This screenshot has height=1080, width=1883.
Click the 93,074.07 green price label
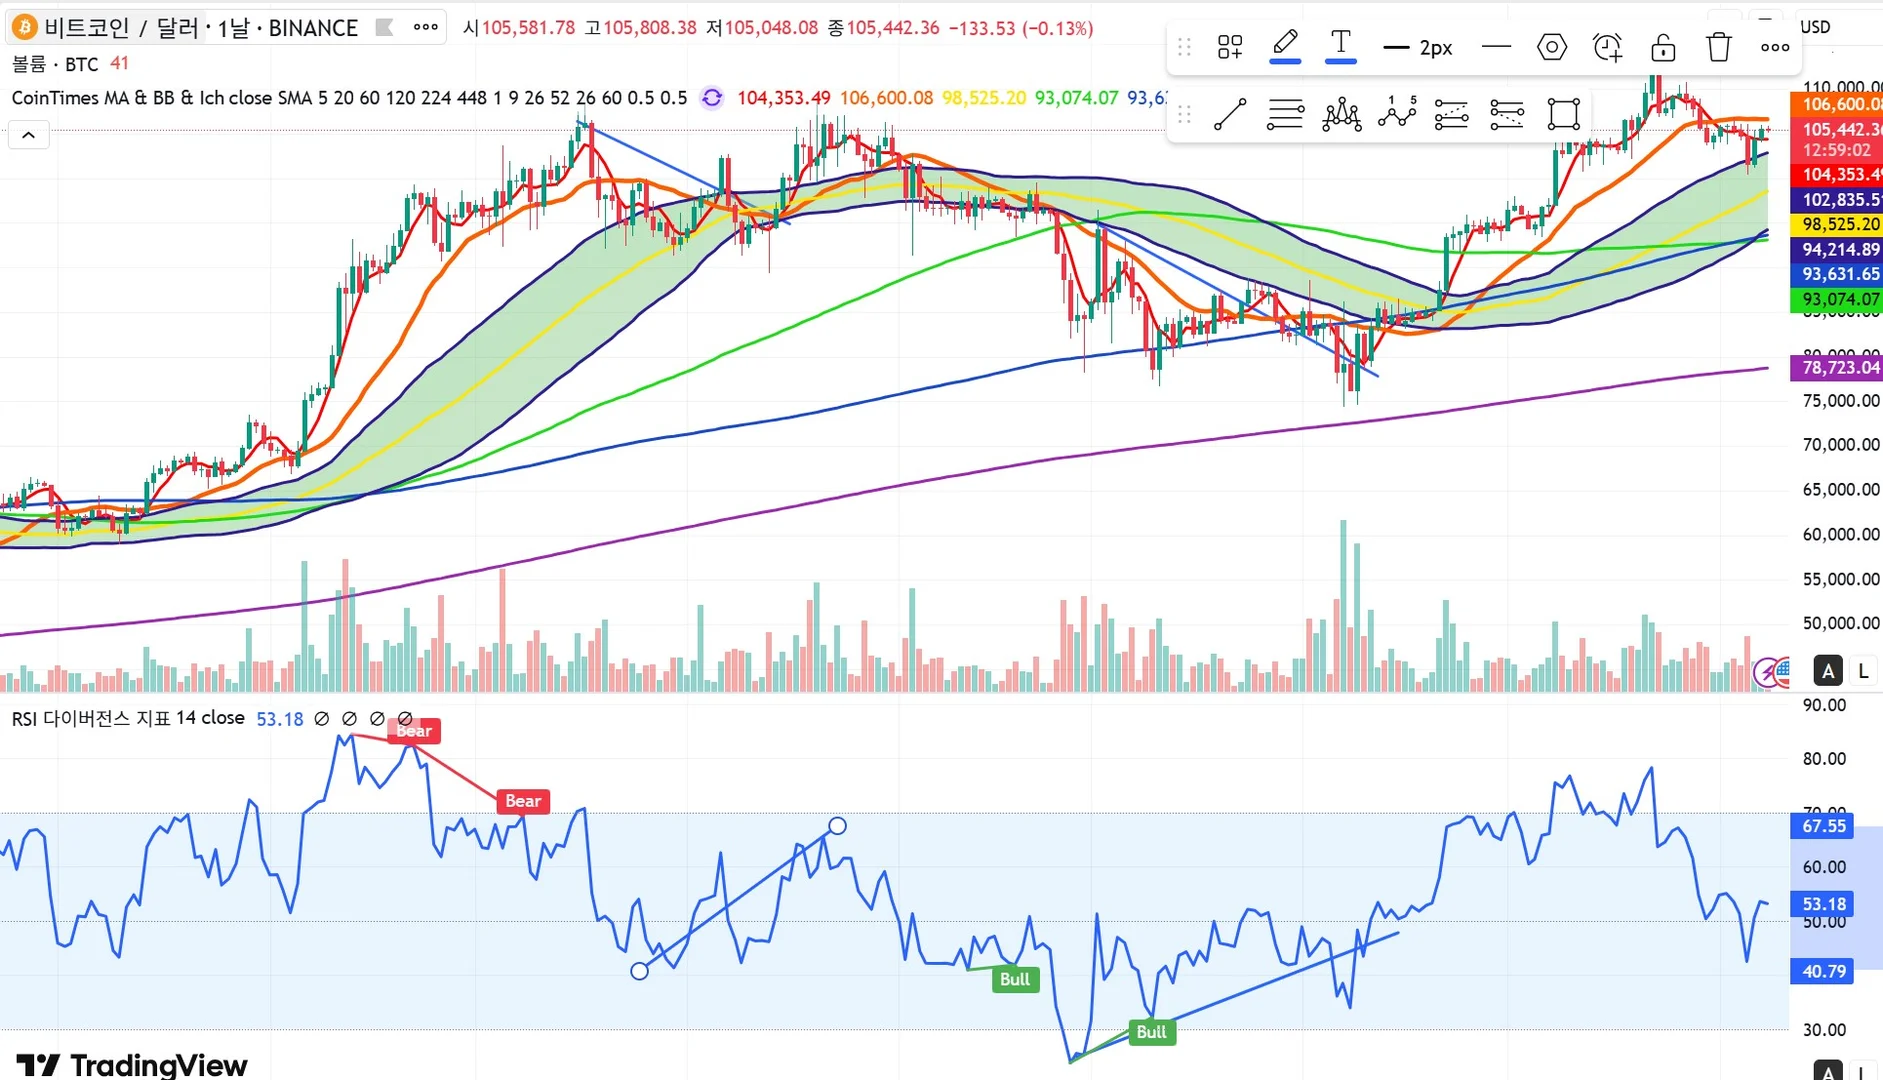coord(1837,299)
